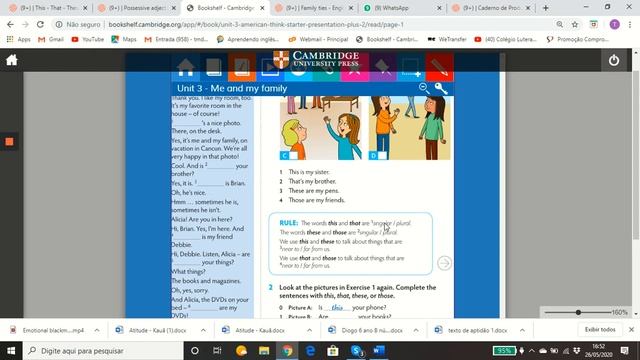Open Microsoft Edge from taskbar

[310, 351]
